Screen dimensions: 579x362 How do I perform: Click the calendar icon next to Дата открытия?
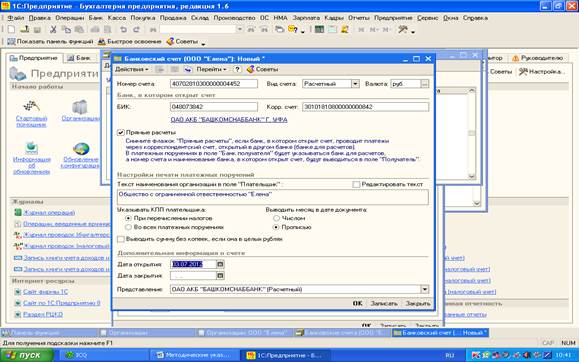click(x=220, y=264)
